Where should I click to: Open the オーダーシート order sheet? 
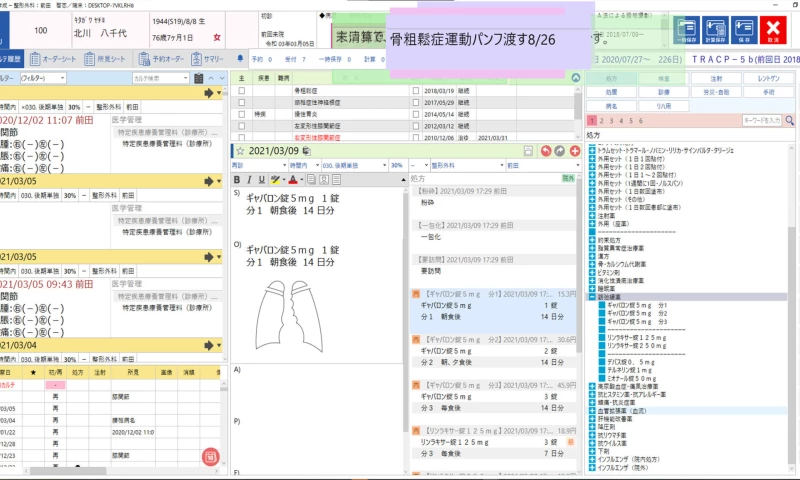pyautogui.click(x=53, y=59)
